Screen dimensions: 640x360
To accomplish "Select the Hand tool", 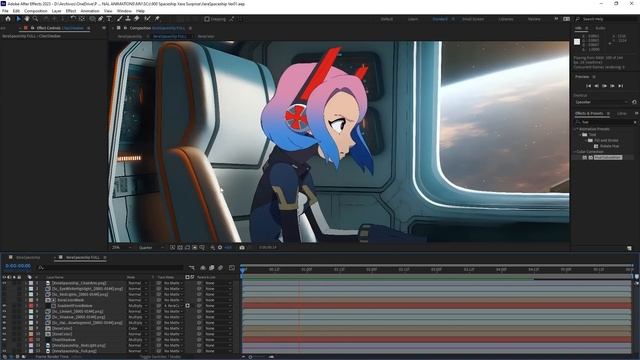I will (27, 19).
